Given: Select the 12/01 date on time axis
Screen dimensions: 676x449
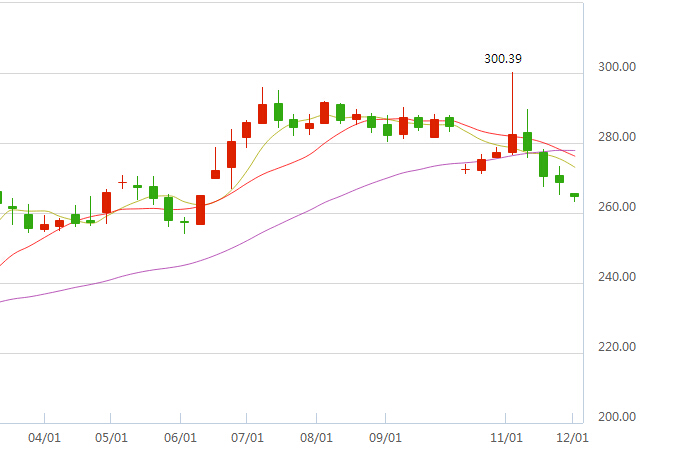Looking at the screenshot, I should [572, 437].
